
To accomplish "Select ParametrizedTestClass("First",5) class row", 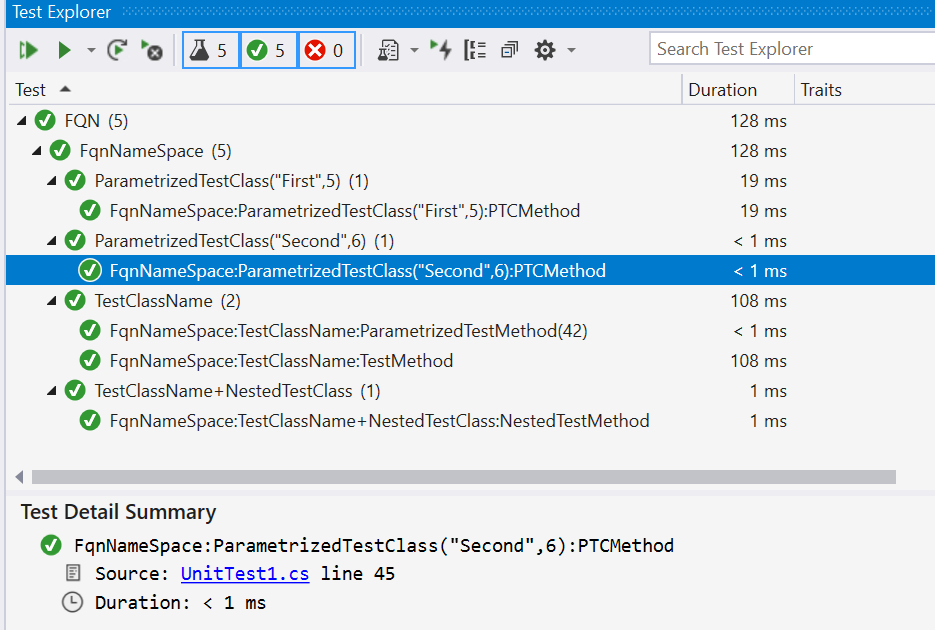I will (470, 181).
